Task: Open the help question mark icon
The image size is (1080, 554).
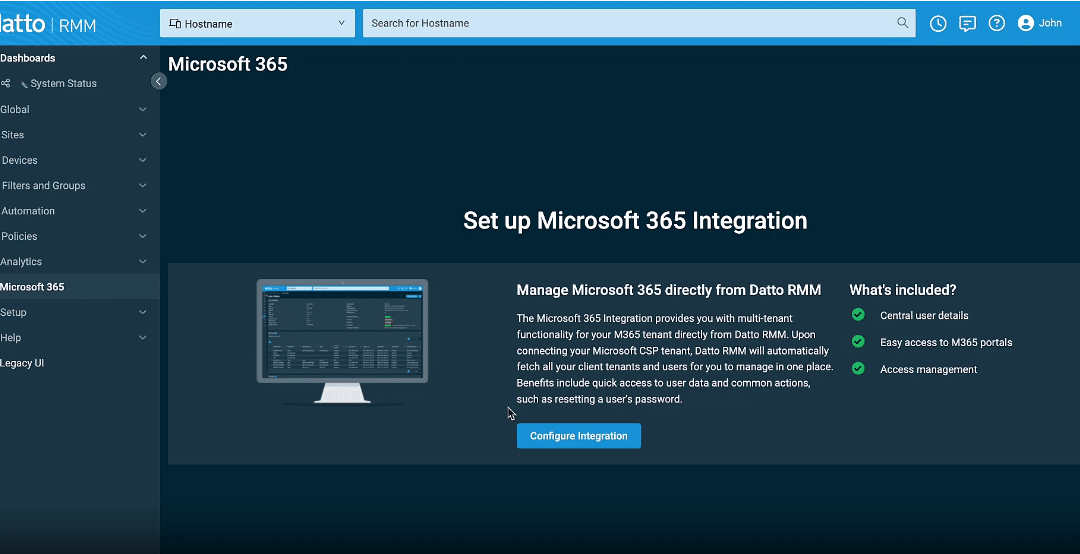Action: pos(996,23)
